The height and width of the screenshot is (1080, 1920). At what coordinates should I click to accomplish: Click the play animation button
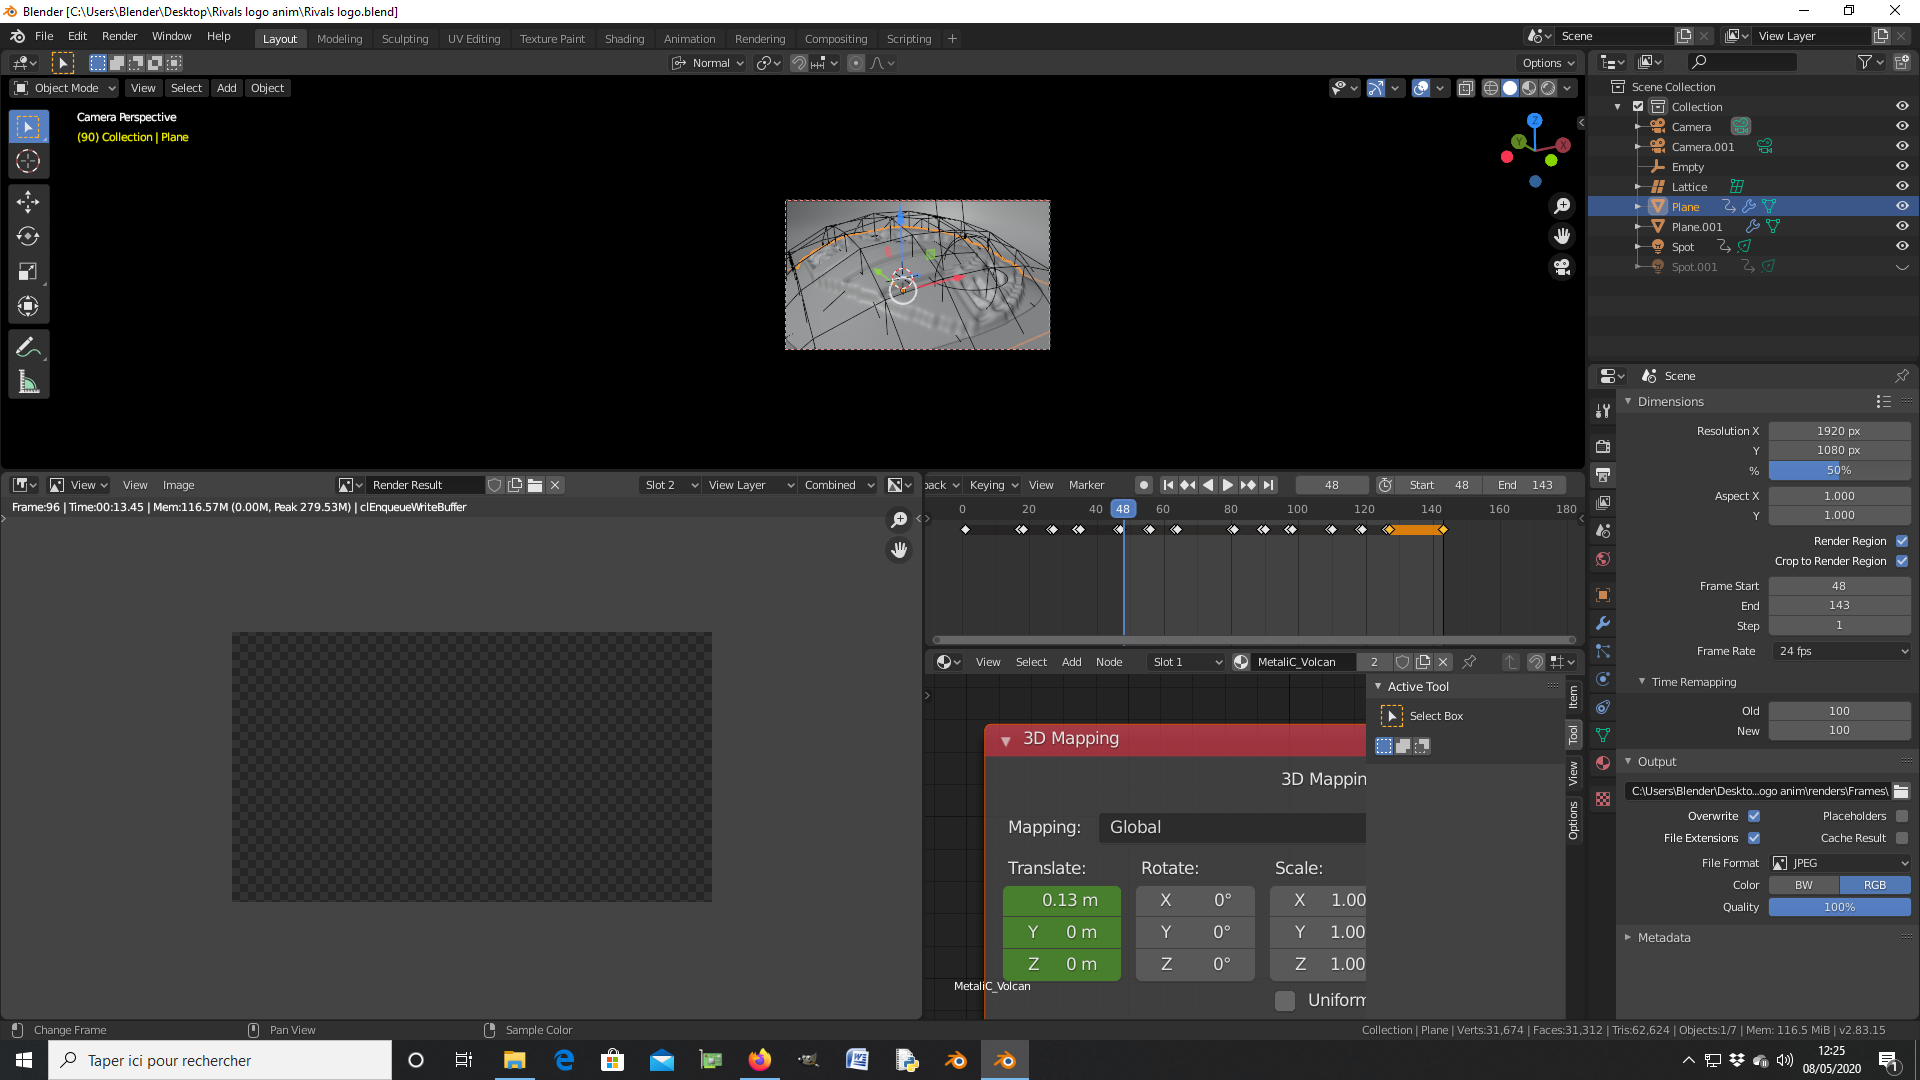(x=1228, y=485)
